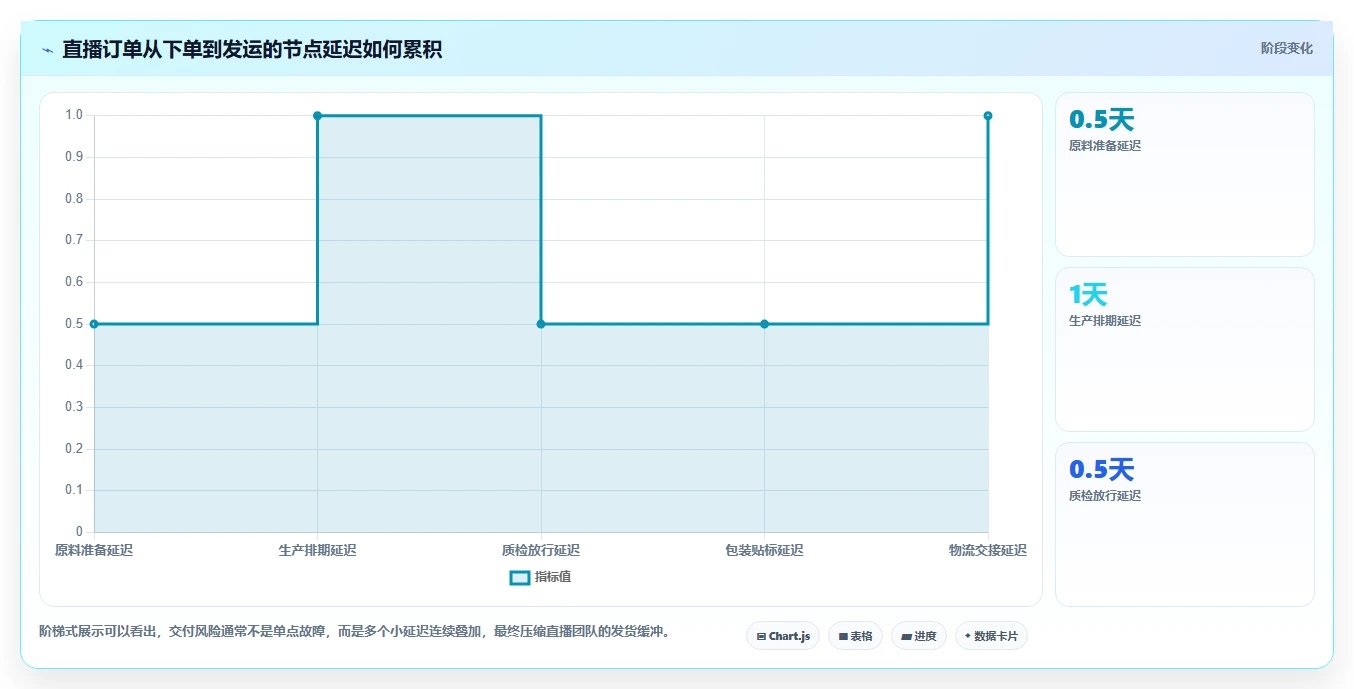
Task: Click the icon inside the 数据卡片 chip
Action: coord(968,636)
